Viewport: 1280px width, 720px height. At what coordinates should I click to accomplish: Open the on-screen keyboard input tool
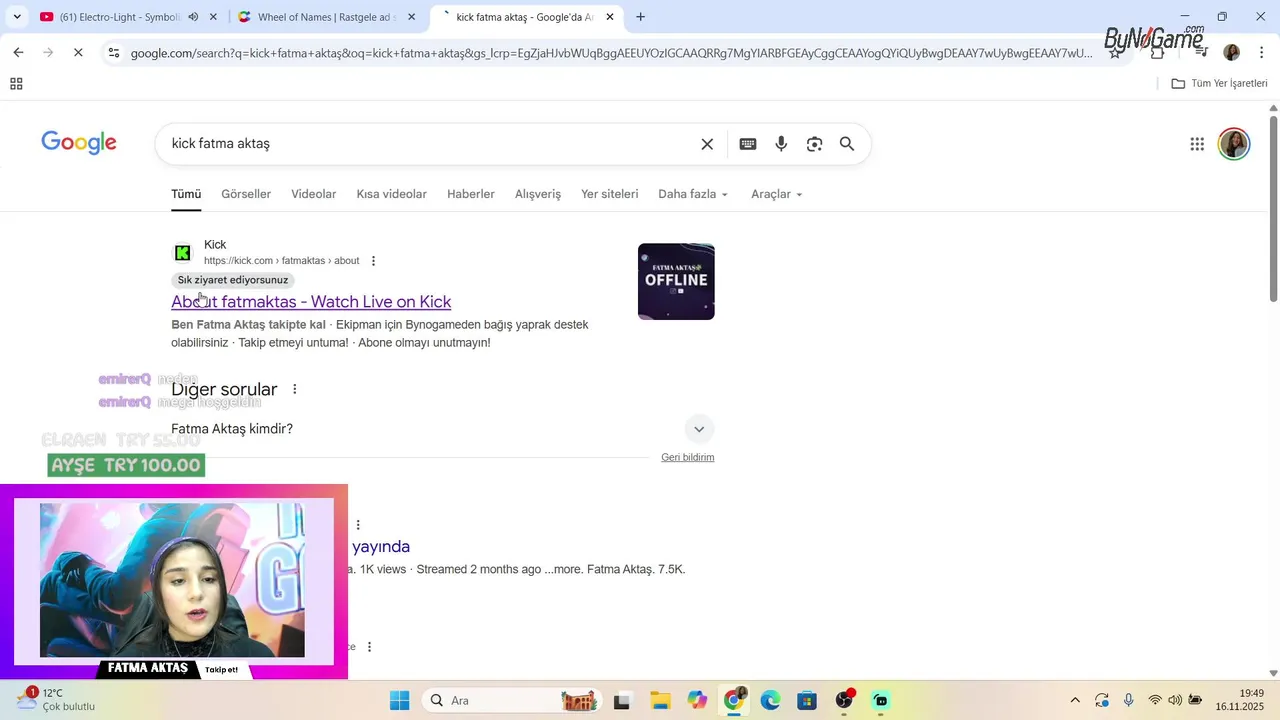[748, 144]
